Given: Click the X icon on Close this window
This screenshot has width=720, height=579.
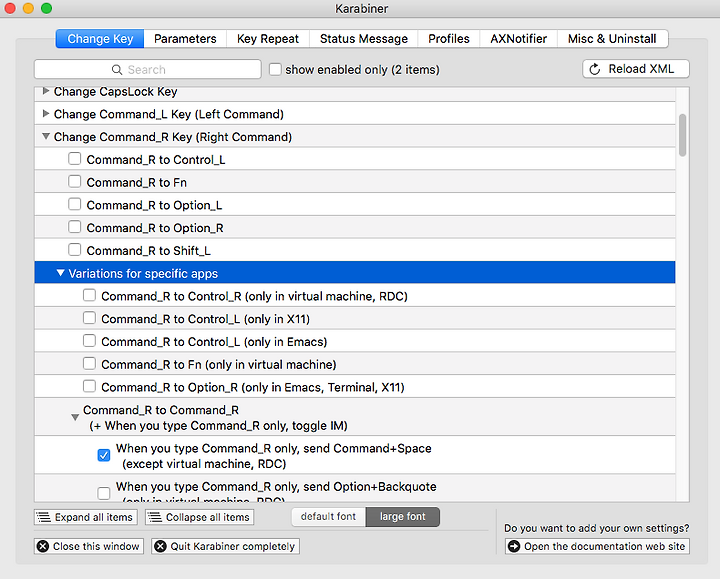Looking at the screenshot, I should click(x=43, y=546).
